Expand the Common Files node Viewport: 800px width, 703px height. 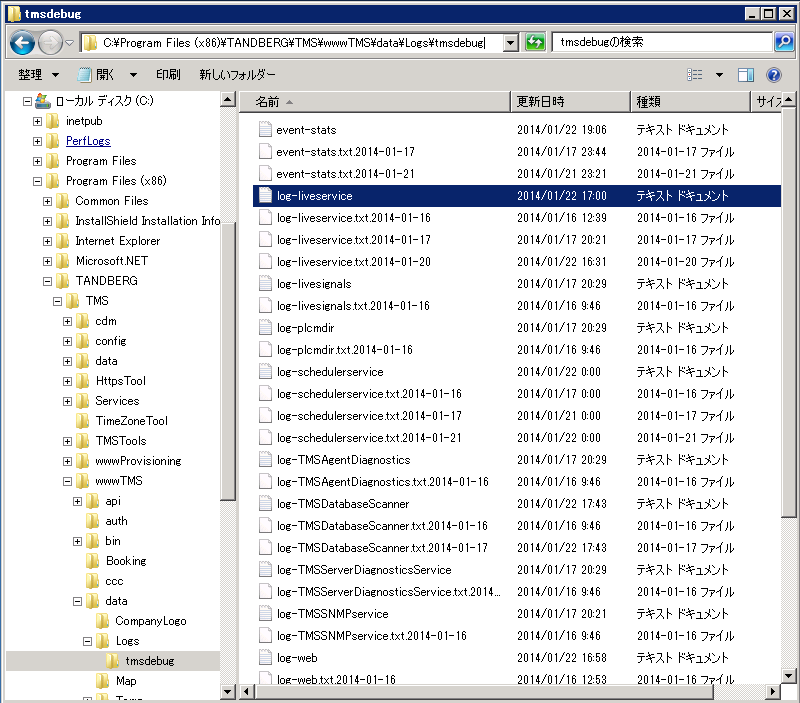click(x=47, y=202)
